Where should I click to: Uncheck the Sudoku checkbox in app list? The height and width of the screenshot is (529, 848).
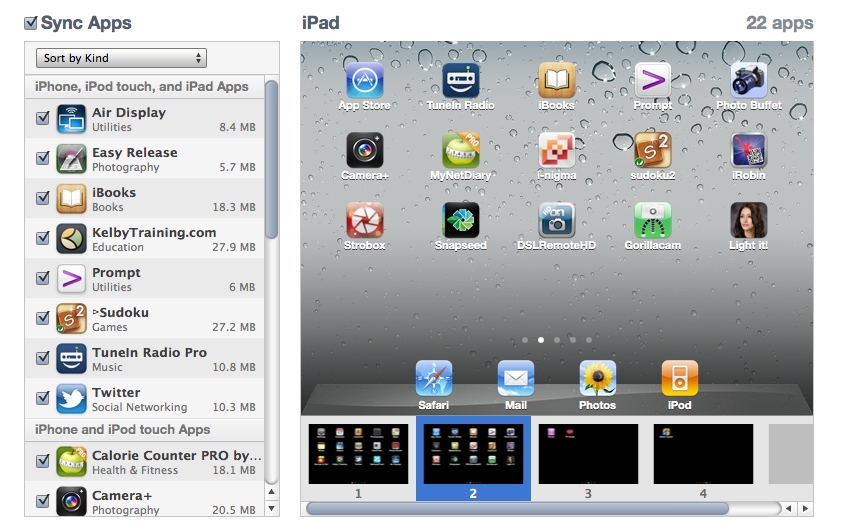coord(43,318)
